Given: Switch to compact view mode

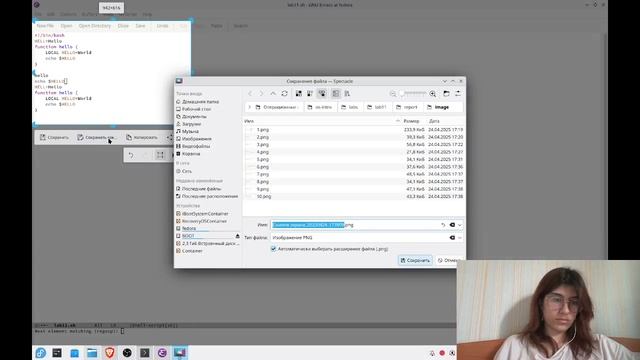Looking at the screenshot, I should pos(310,93).
